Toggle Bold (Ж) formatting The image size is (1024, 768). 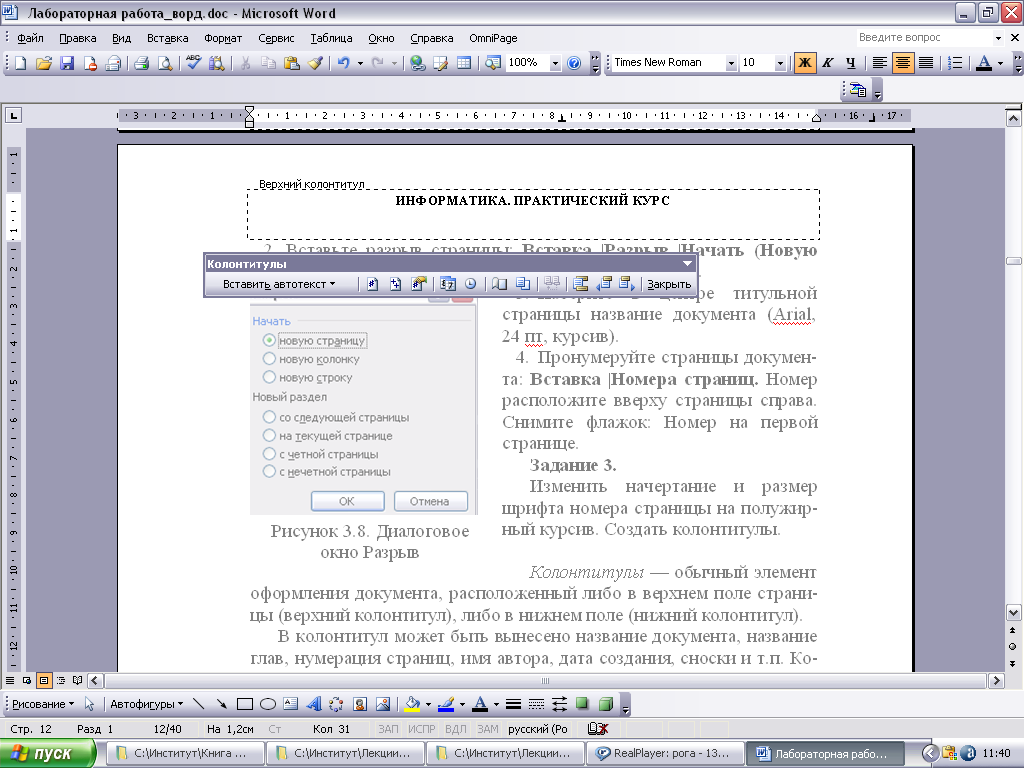click(805, 63)
